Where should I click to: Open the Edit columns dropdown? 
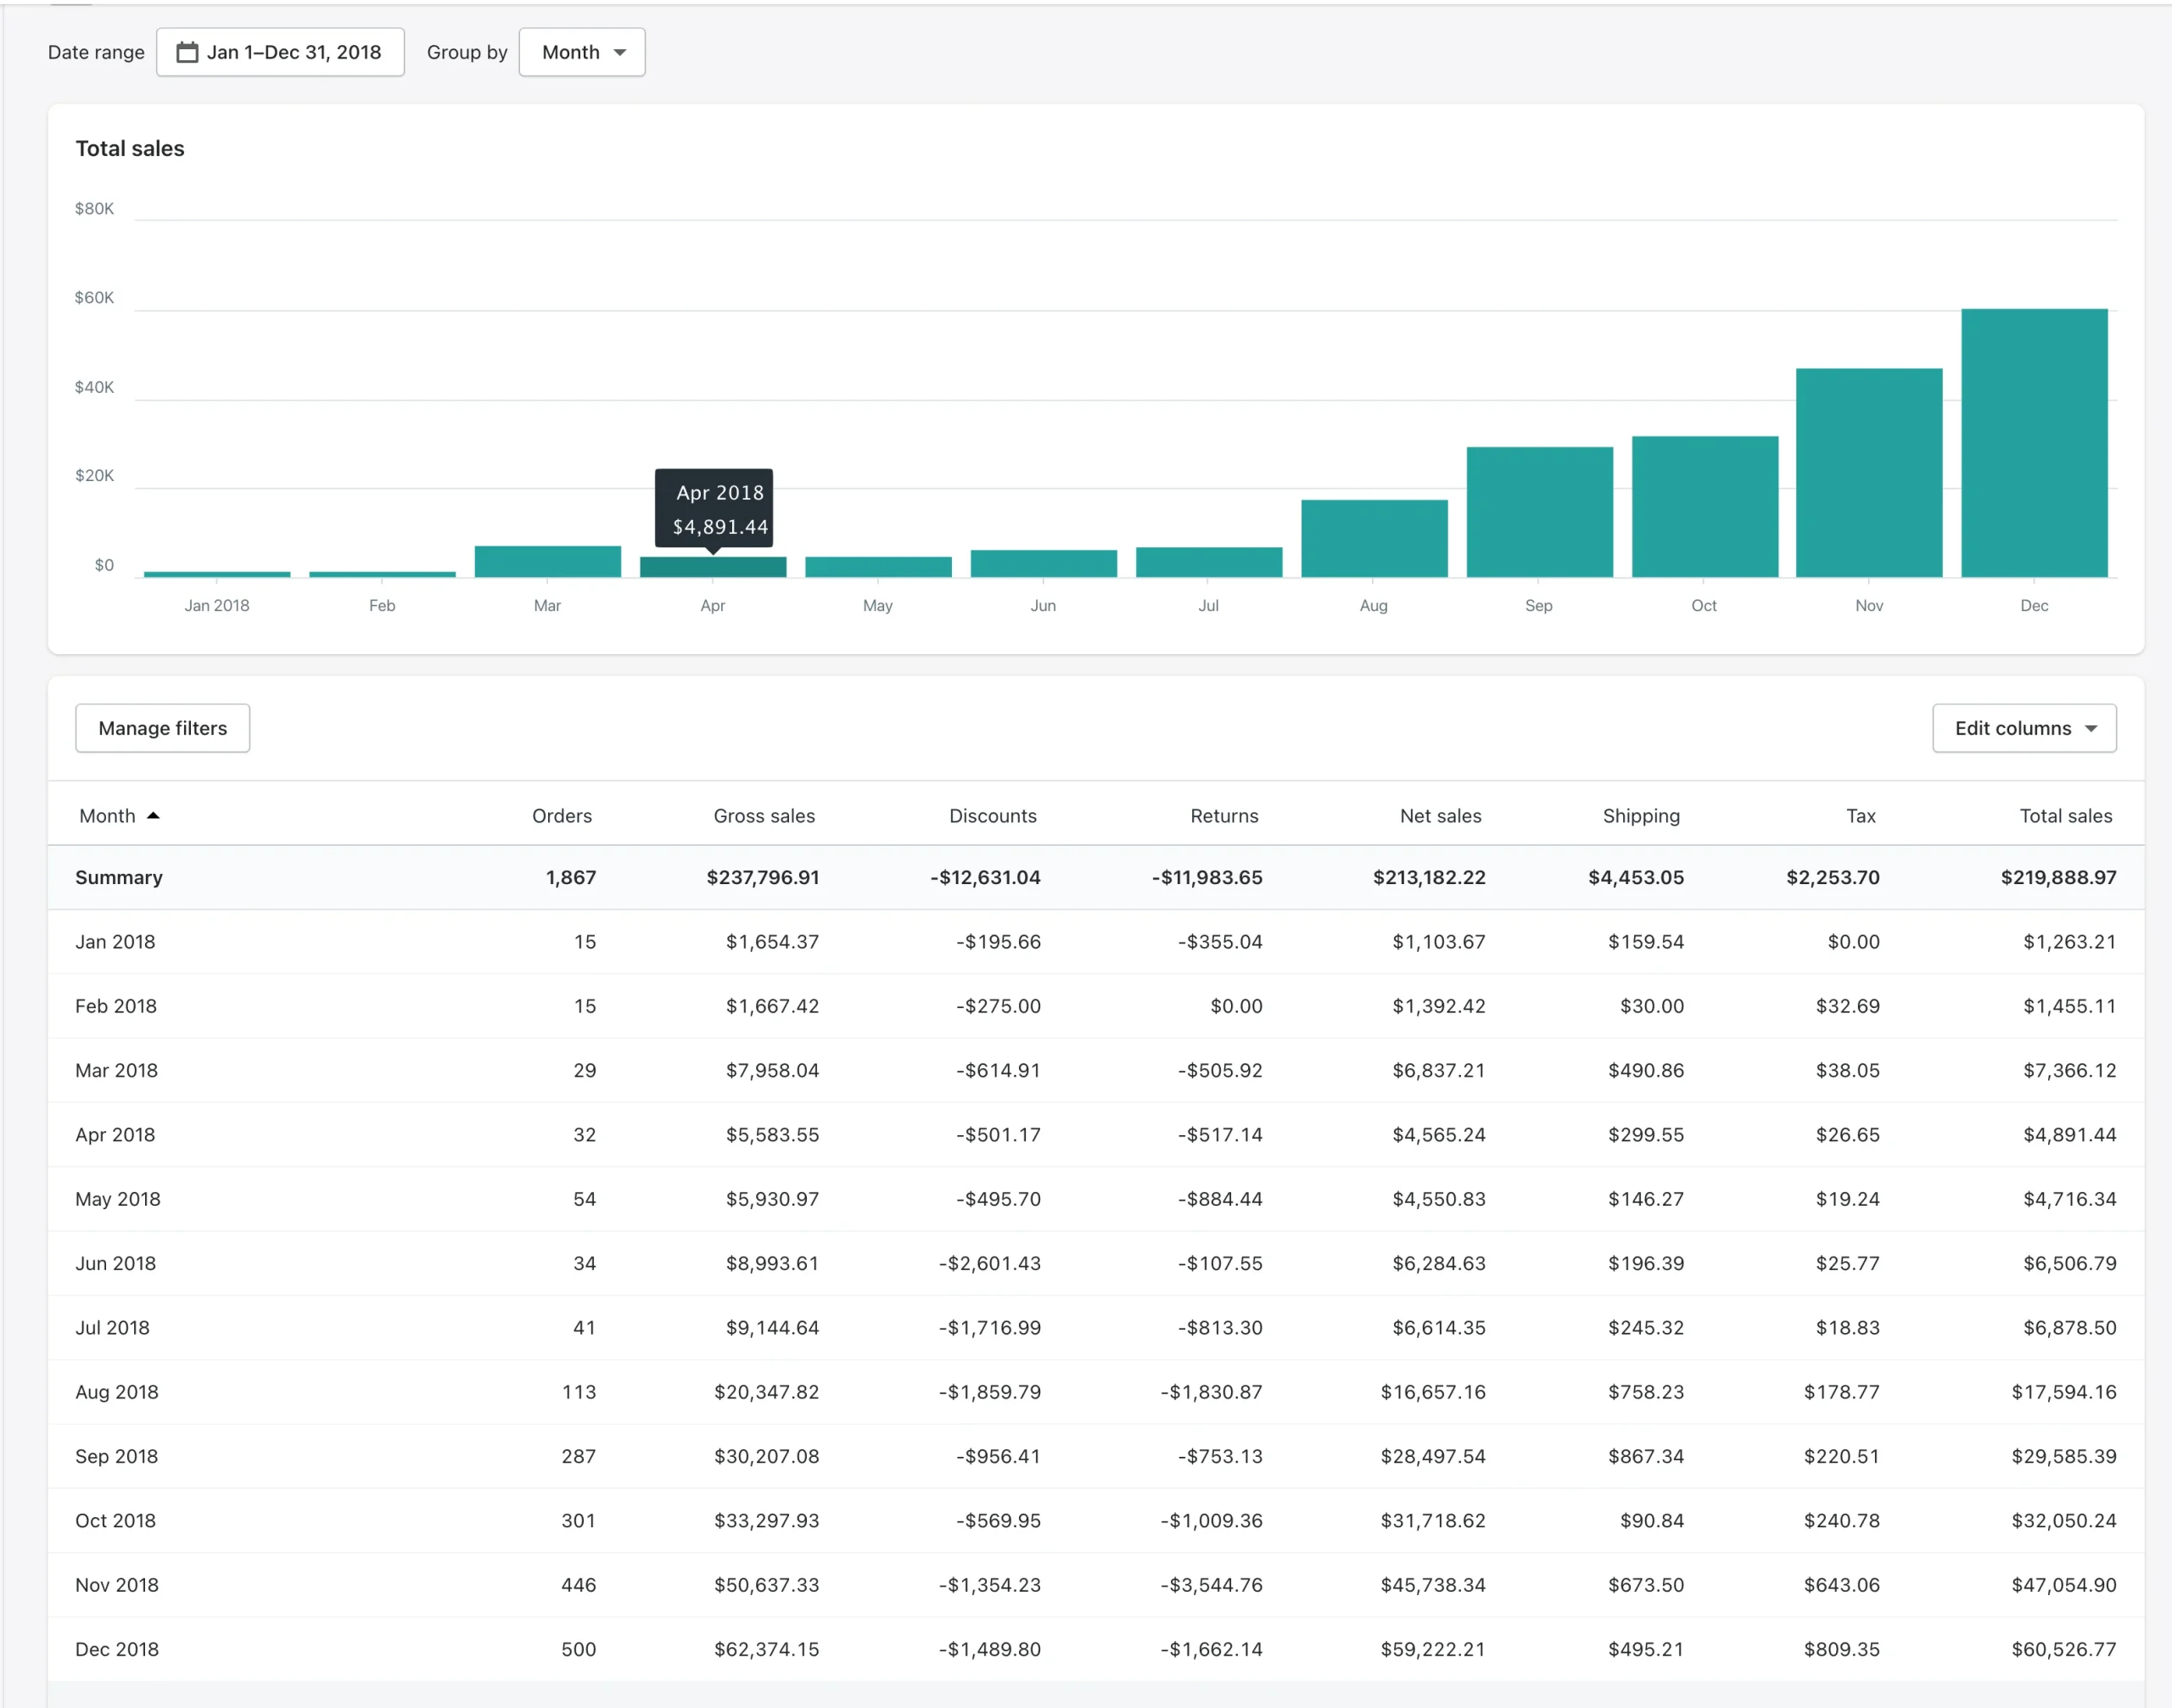(2024, 728)
